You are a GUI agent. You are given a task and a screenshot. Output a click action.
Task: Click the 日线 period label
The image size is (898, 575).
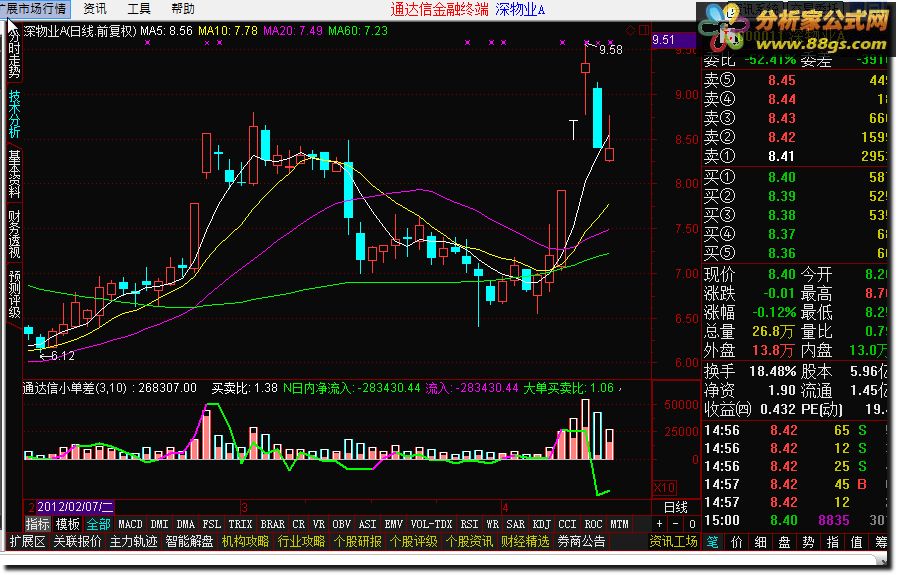pyautogui.click(x=675, y=507)
